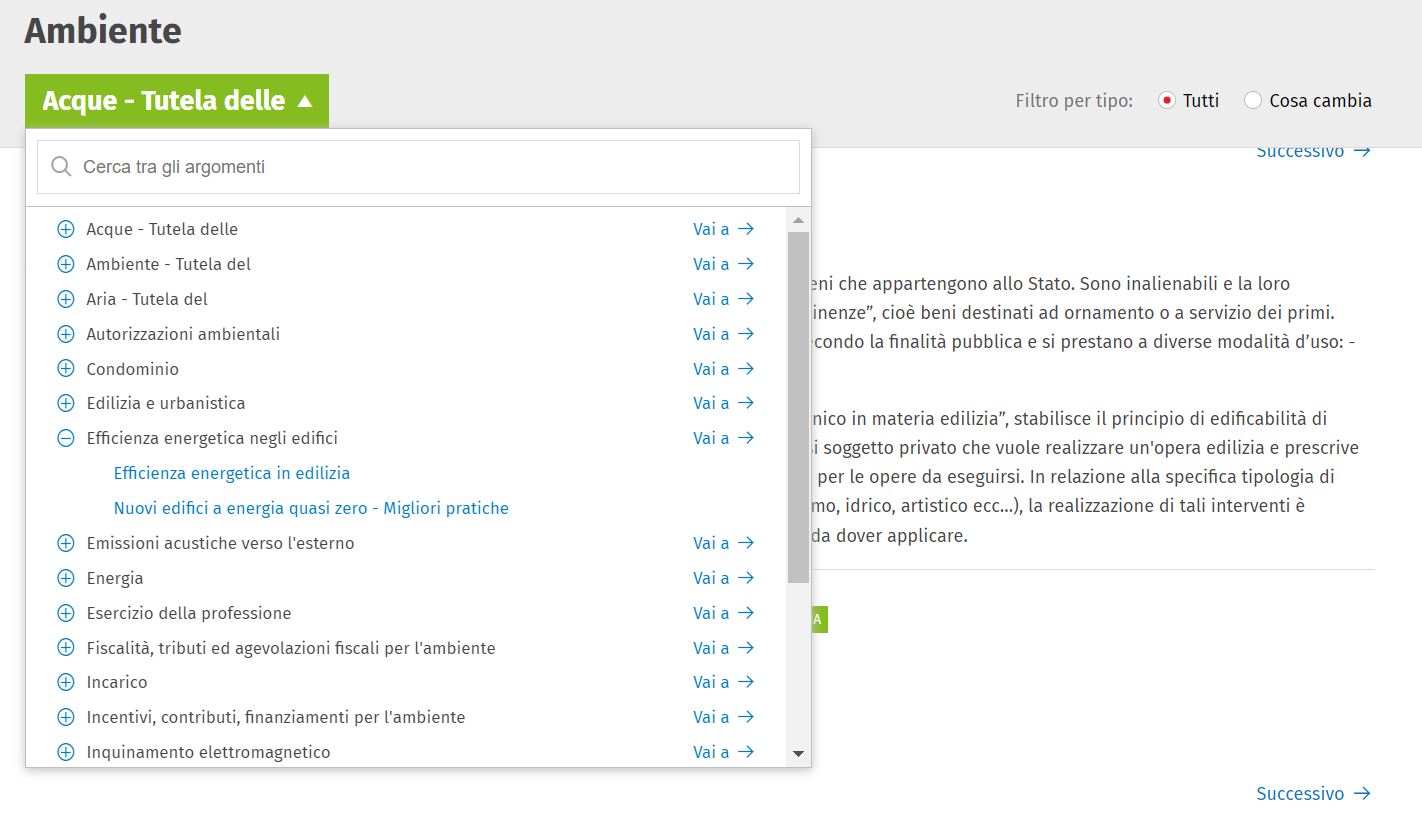The width and height of the screenshot is (1422, 817).
Task: Expand the Inquinamento elettromagnetico plus icon
Action: click(x=66, y=752)
